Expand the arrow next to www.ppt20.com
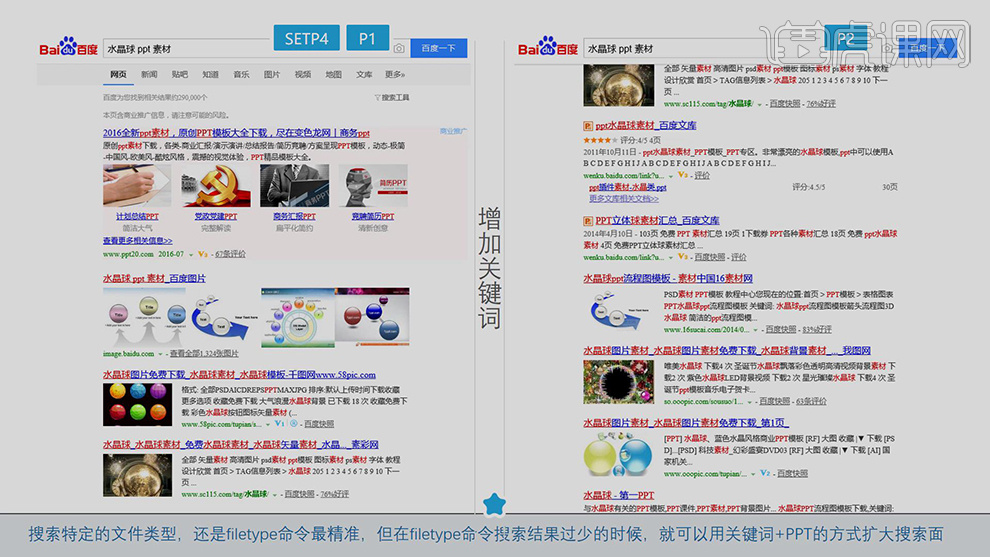The image size is (990, 557). point(191,255)
